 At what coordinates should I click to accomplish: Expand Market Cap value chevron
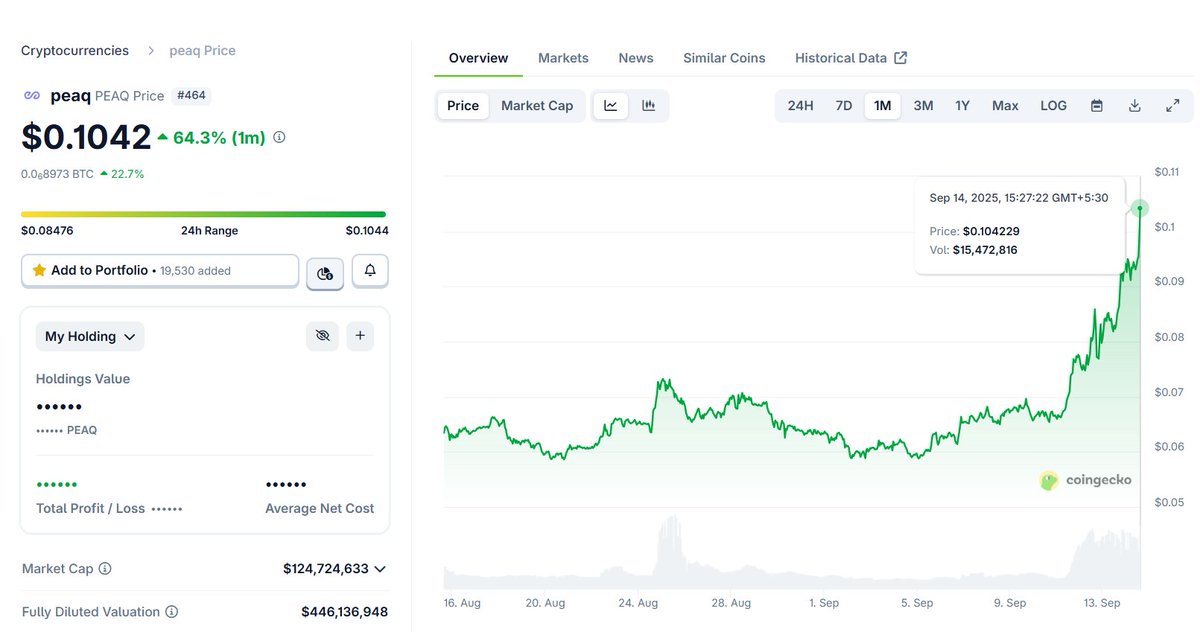coord(379,568)
